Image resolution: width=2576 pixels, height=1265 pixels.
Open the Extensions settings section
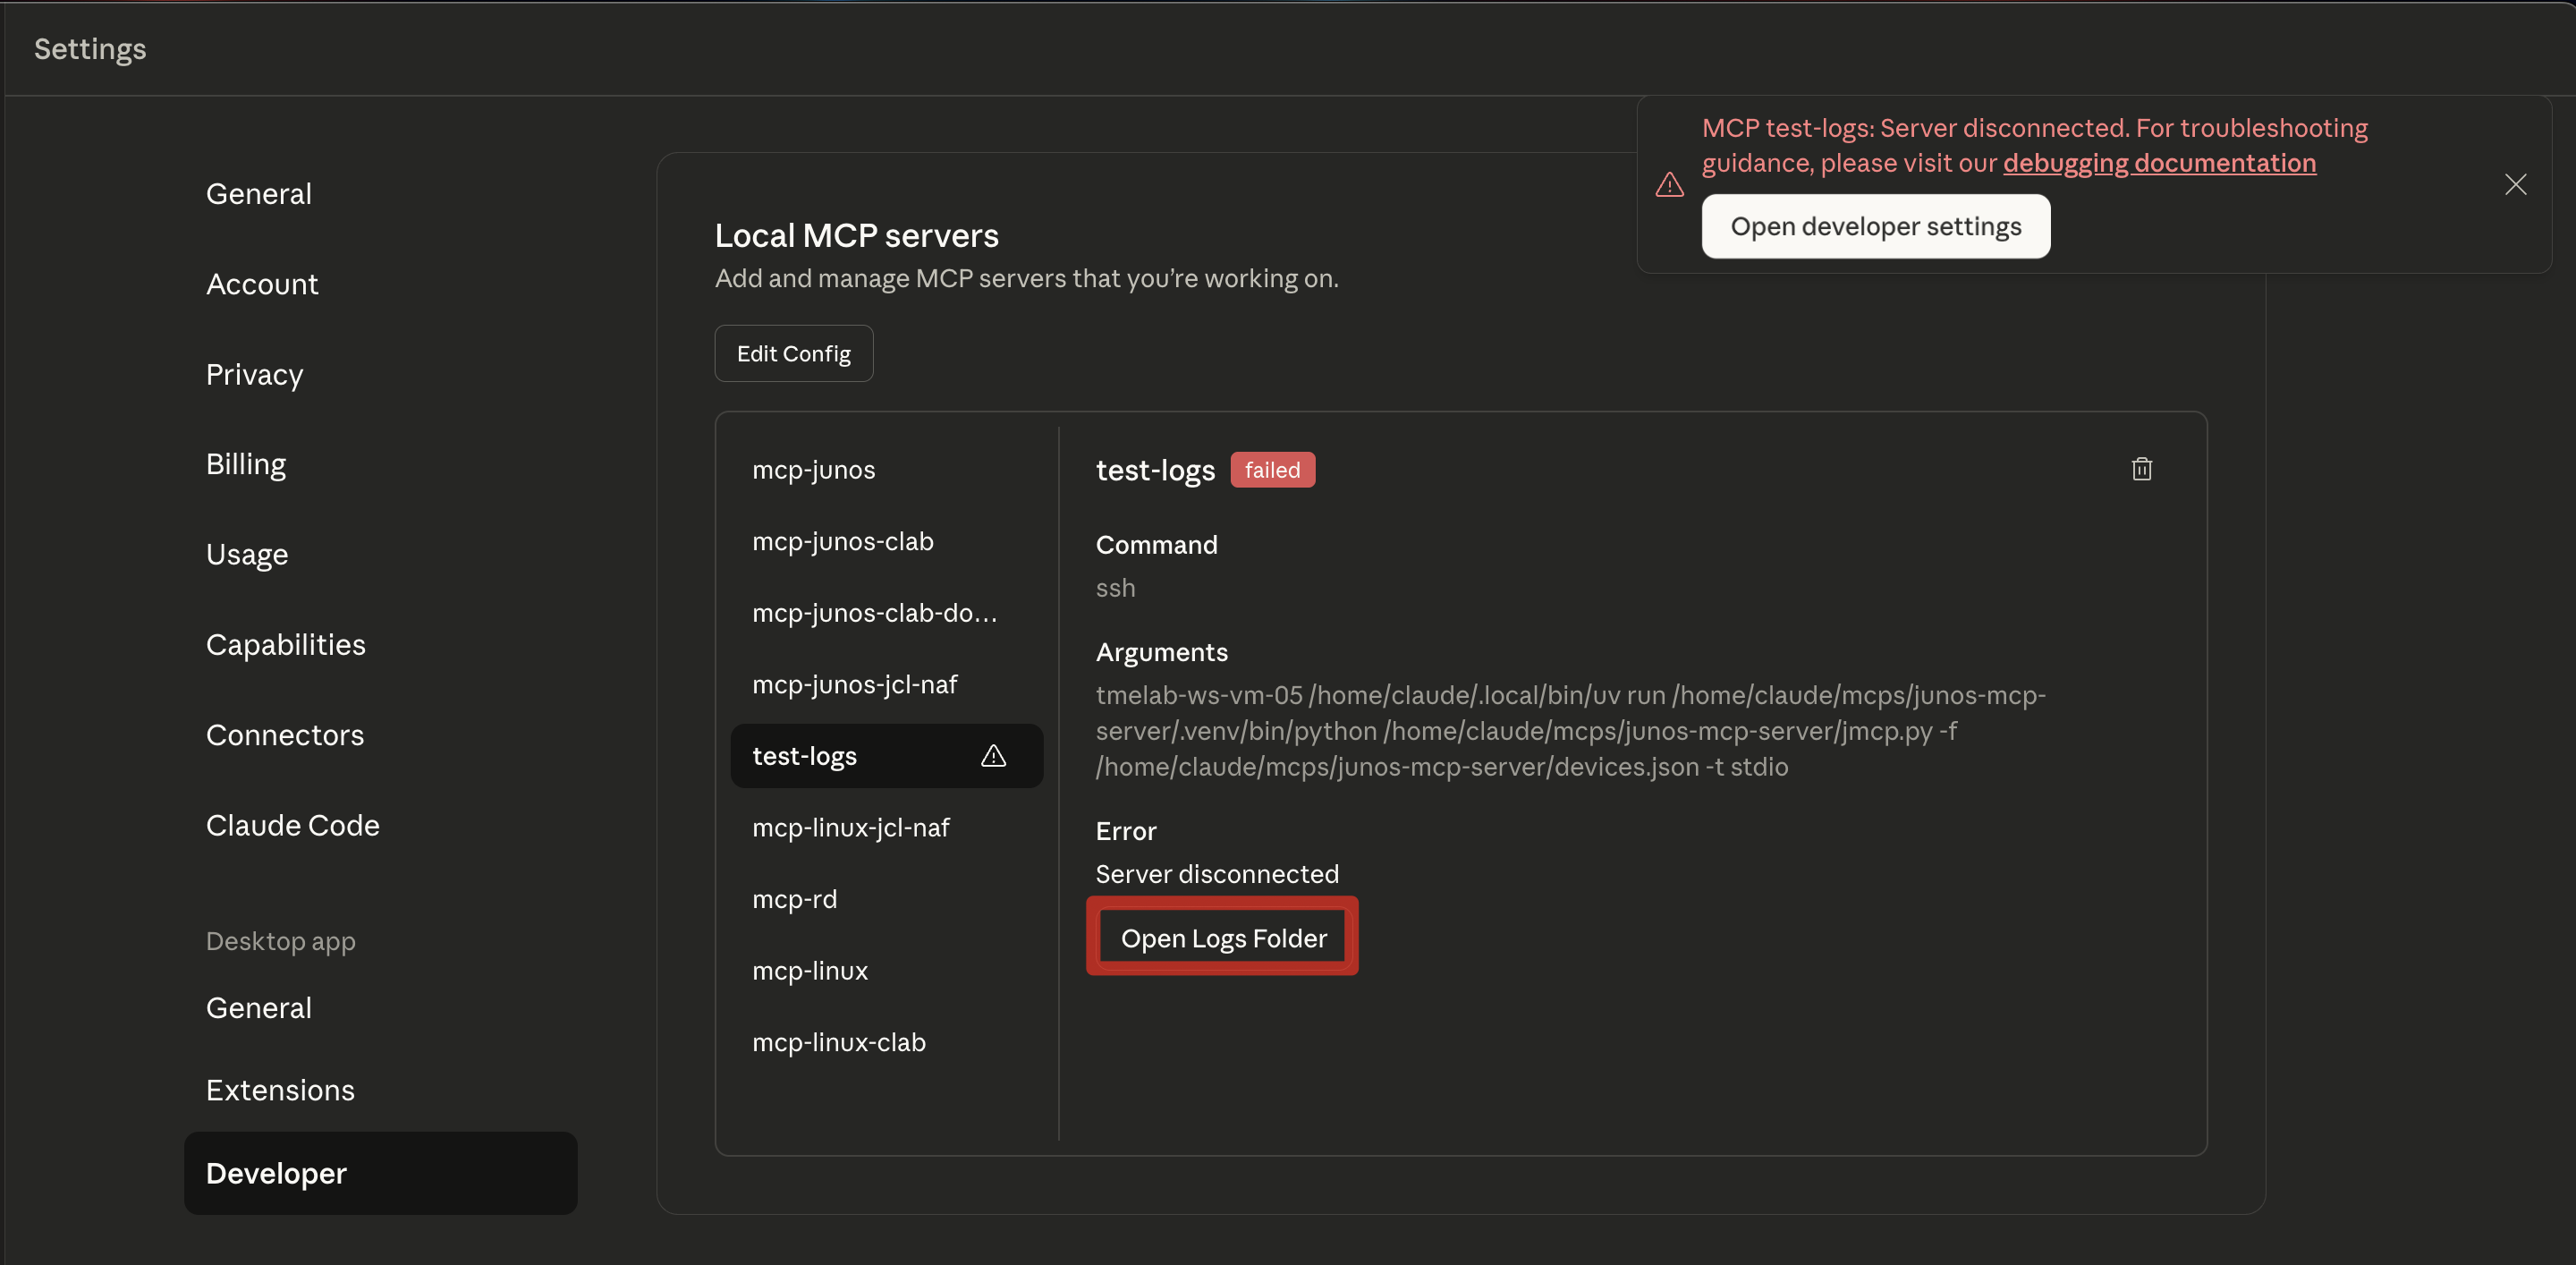coord(380,1090)
